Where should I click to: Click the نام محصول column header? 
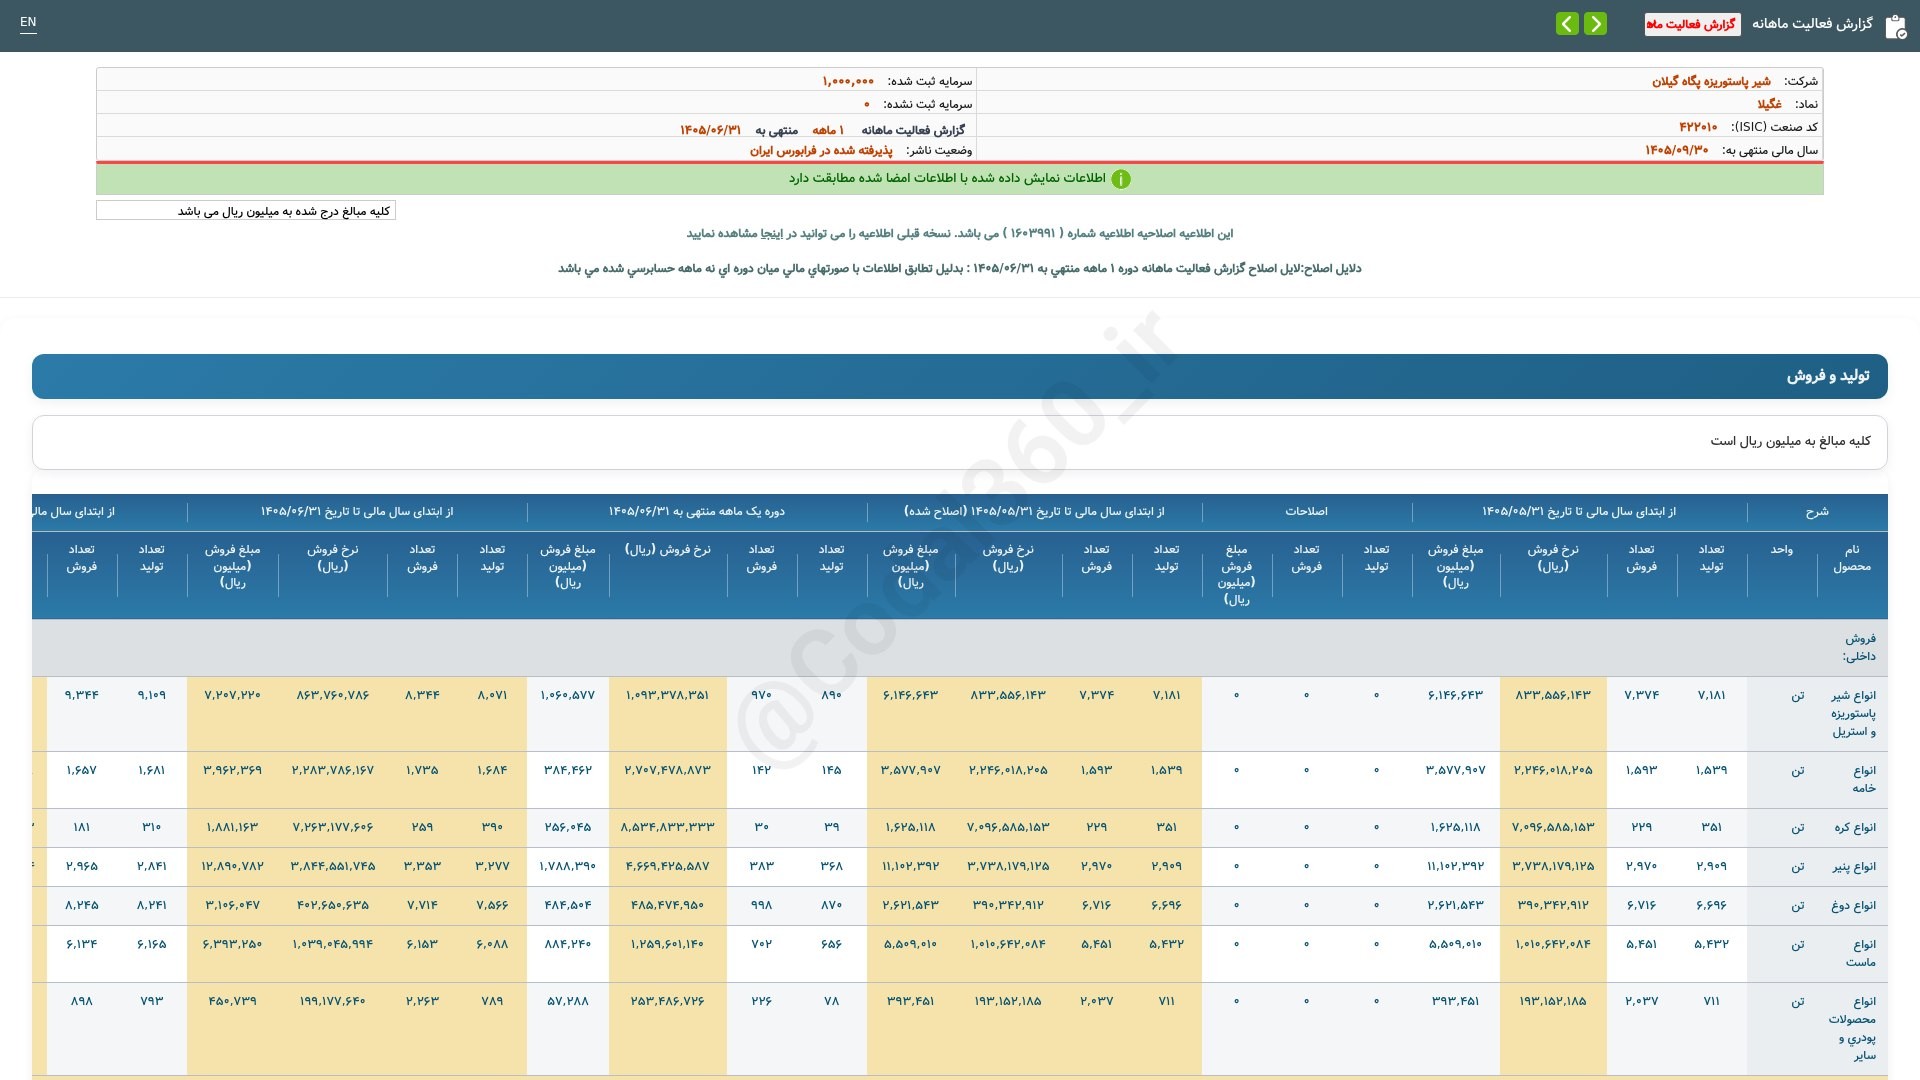(x=1851, y=558)
